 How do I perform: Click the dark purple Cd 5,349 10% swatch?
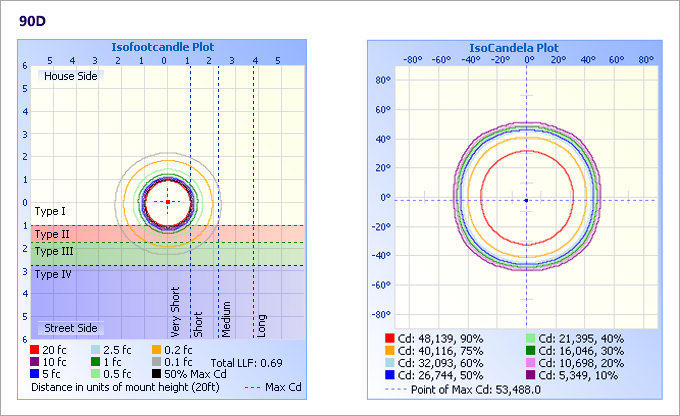[x=532, y=377]
